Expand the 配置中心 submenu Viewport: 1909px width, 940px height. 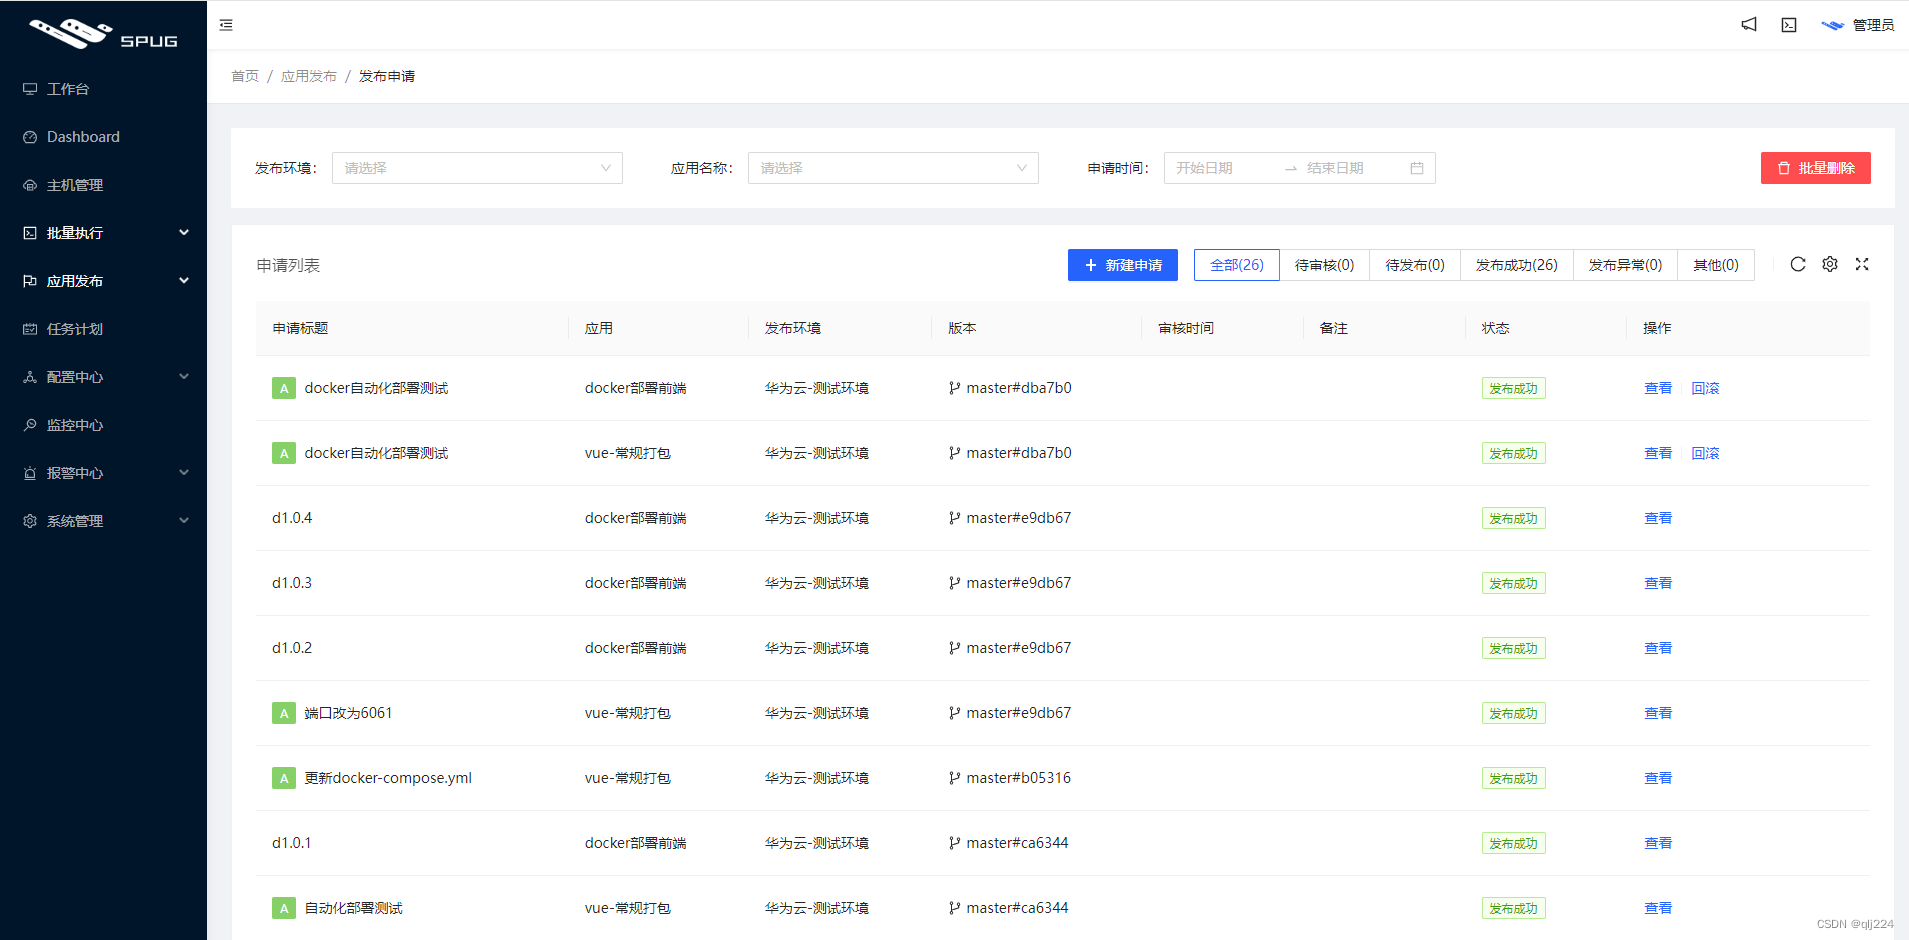103,377
